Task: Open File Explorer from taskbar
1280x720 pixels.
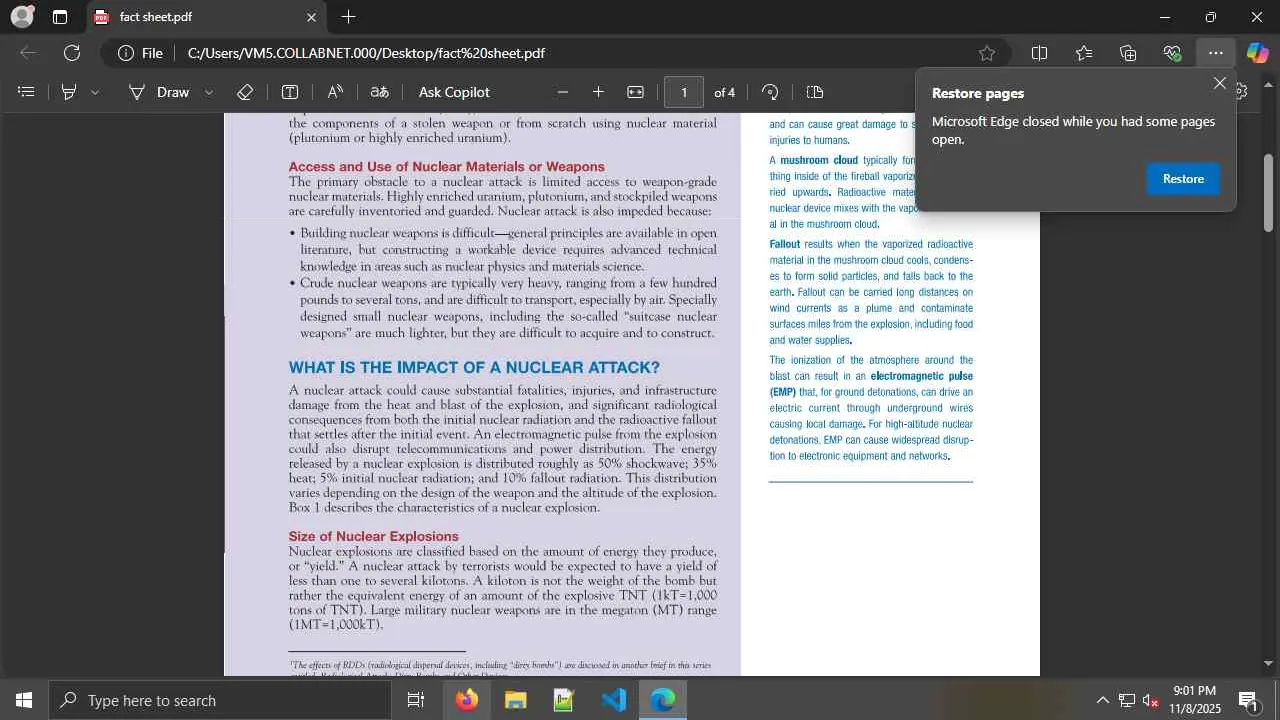Action: (x=515, y=700)
